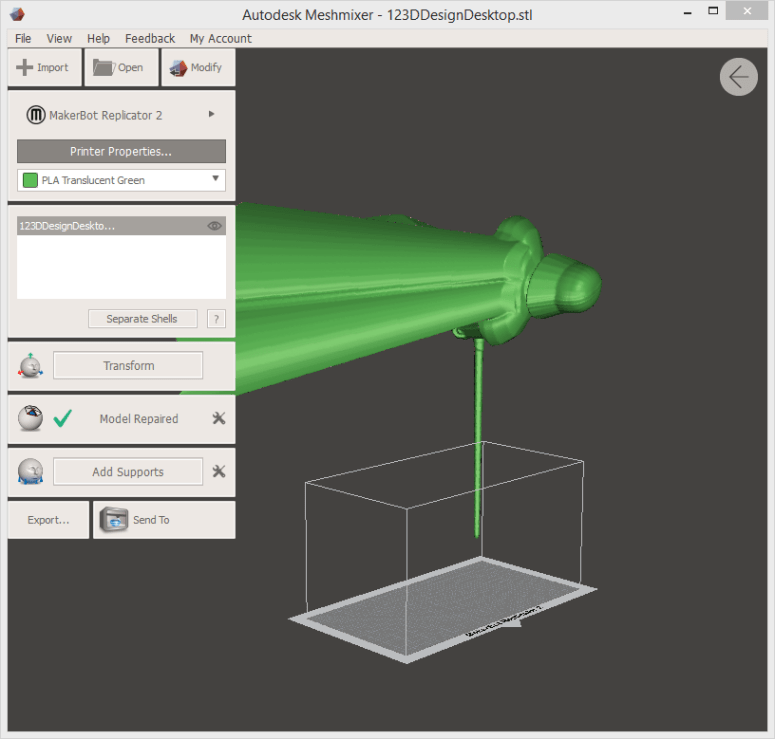
Task: Open the Feedback menu
Action: [x=150, y=38]
